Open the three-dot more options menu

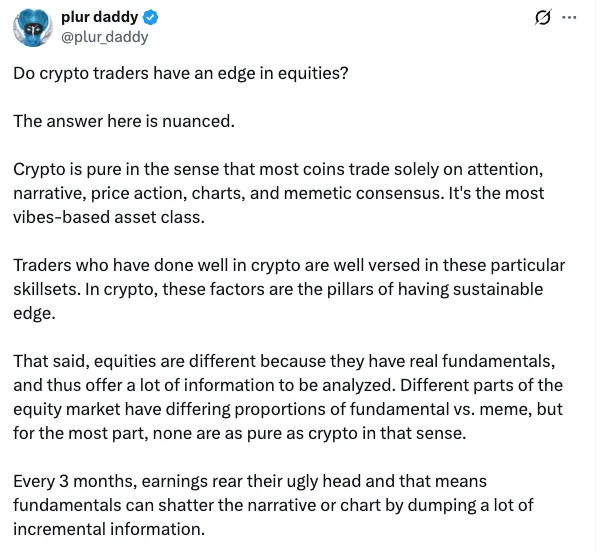pos(570,18)
